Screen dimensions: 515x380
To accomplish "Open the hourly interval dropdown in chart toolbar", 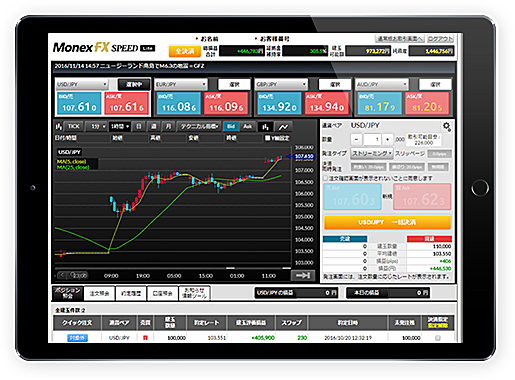I will [120, 127].
